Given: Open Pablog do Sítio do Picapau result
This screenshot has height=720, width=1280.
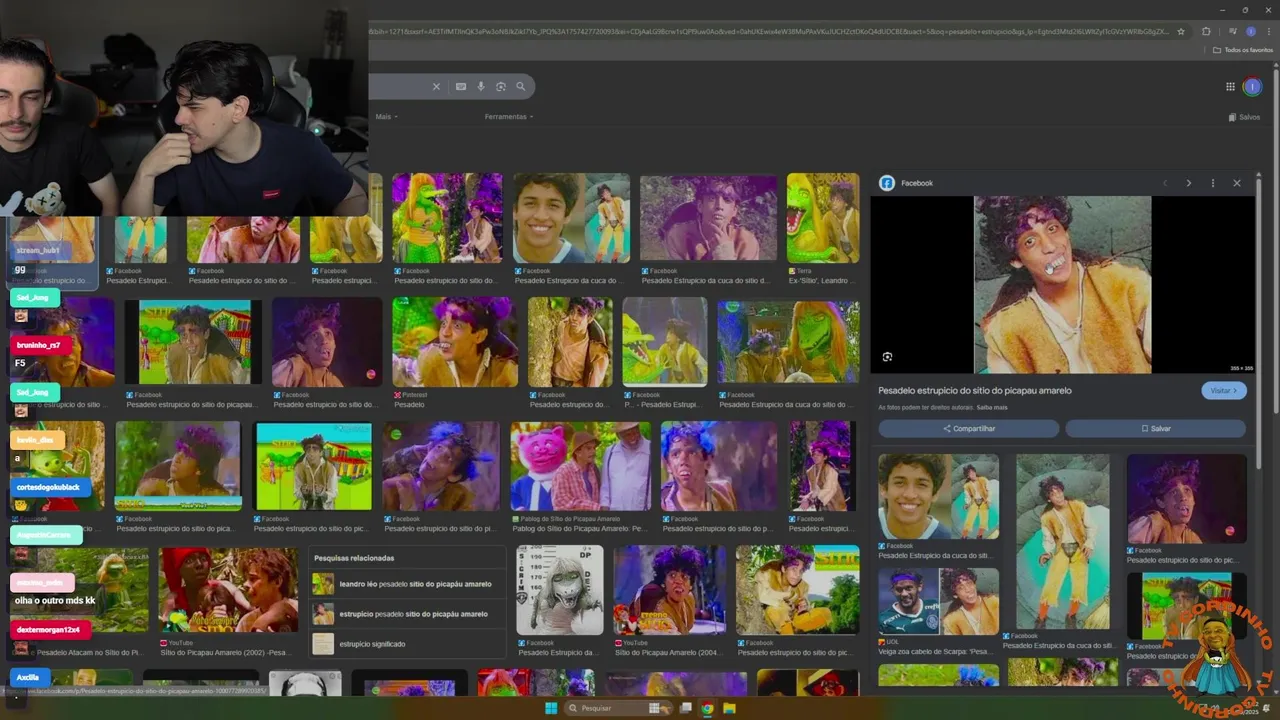Looking at the screenshot, I should 581,476.
